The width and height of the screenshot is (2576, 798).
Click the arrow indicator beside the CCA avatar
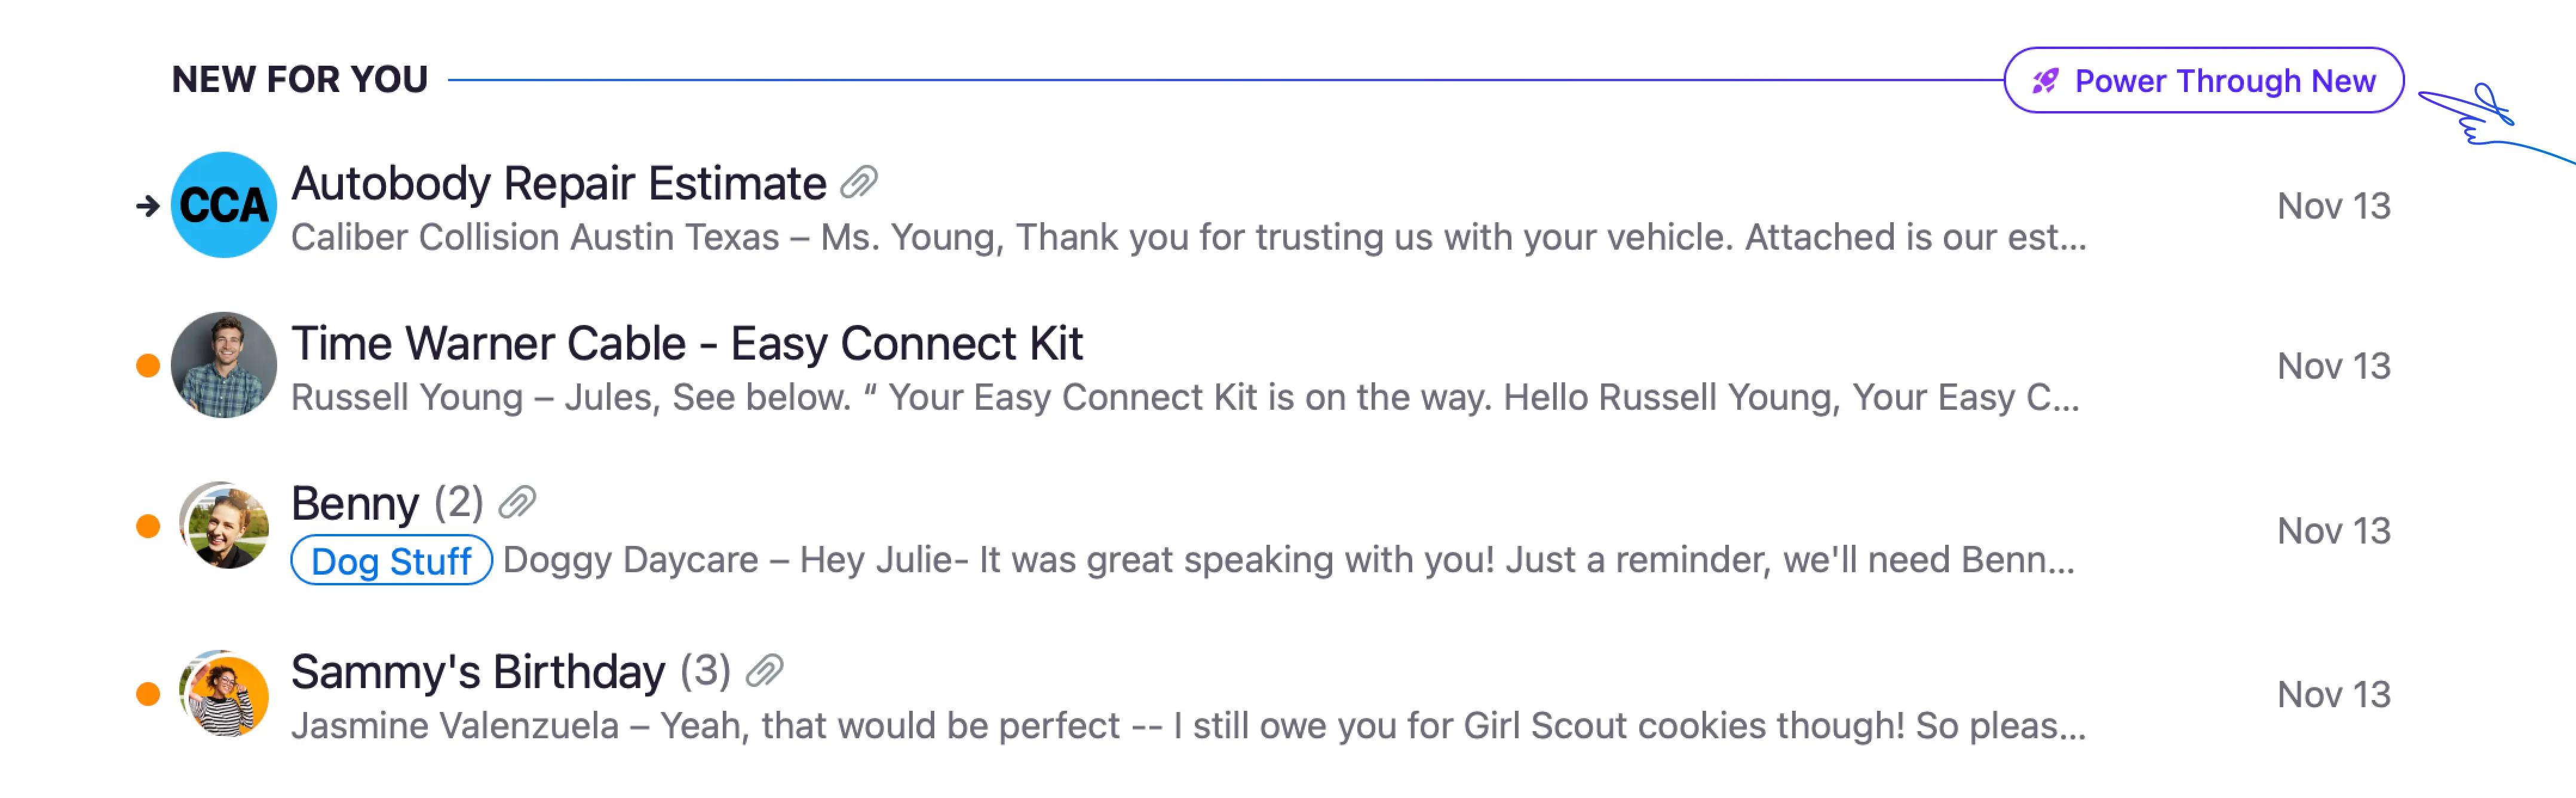[x=148, y=206]
